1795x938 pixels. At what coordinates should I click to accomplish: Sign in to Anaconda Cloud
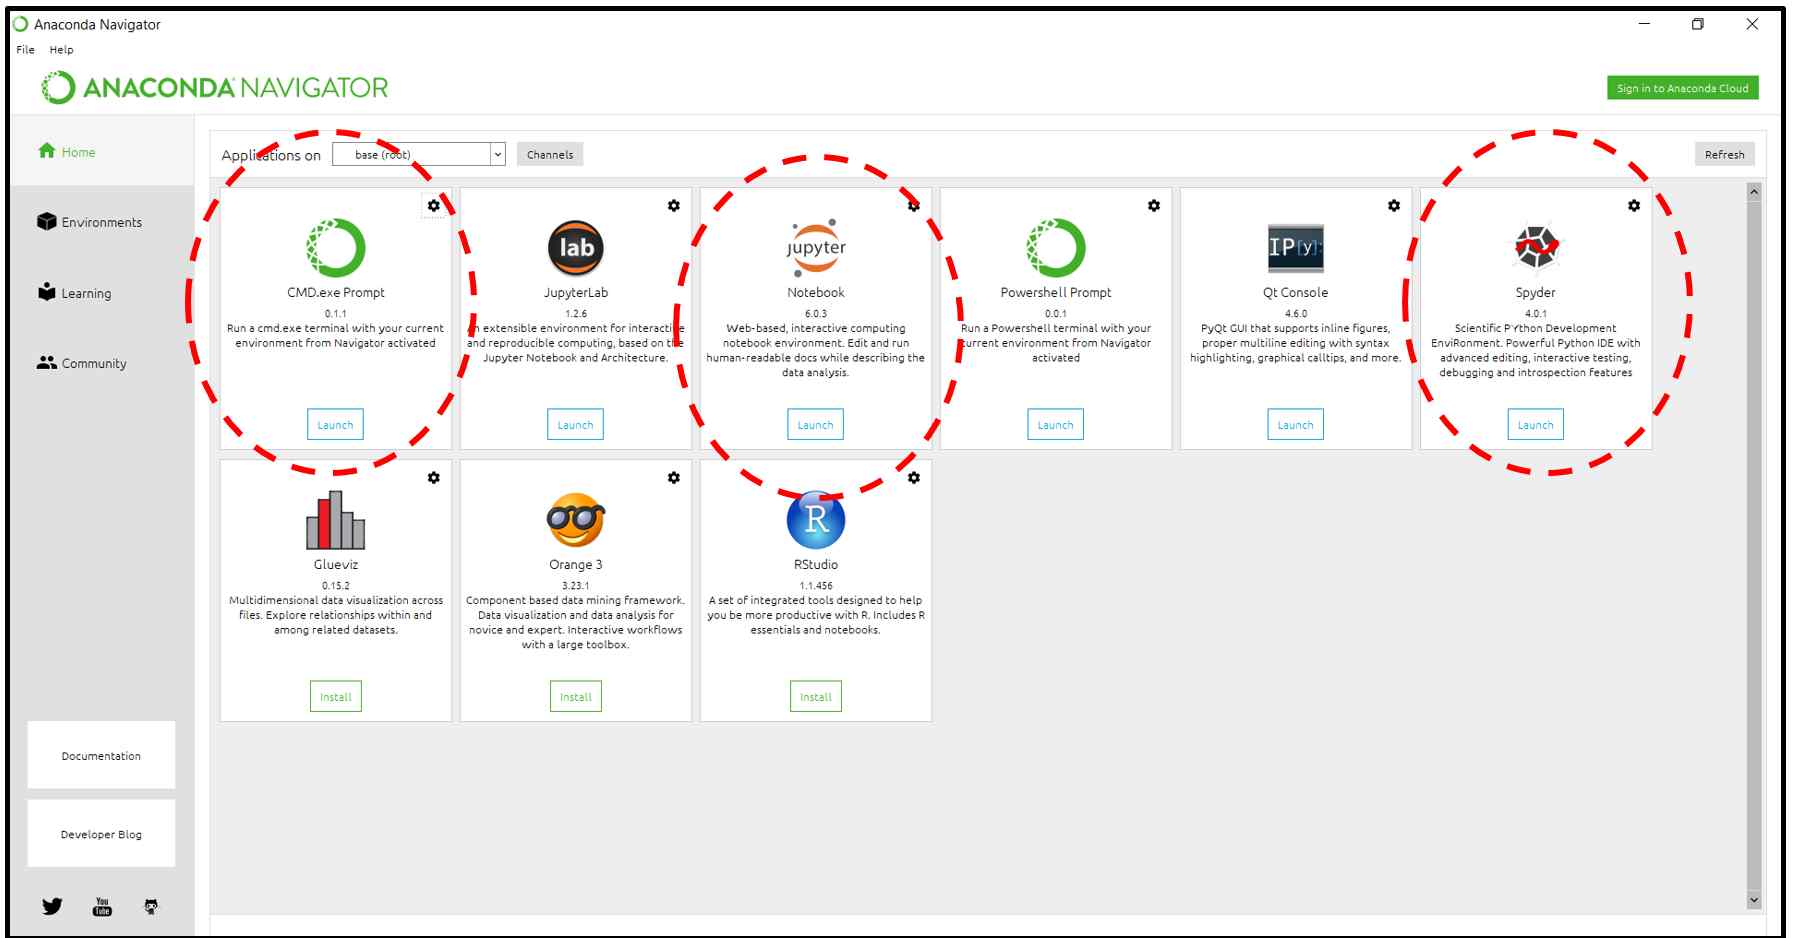1682,88
